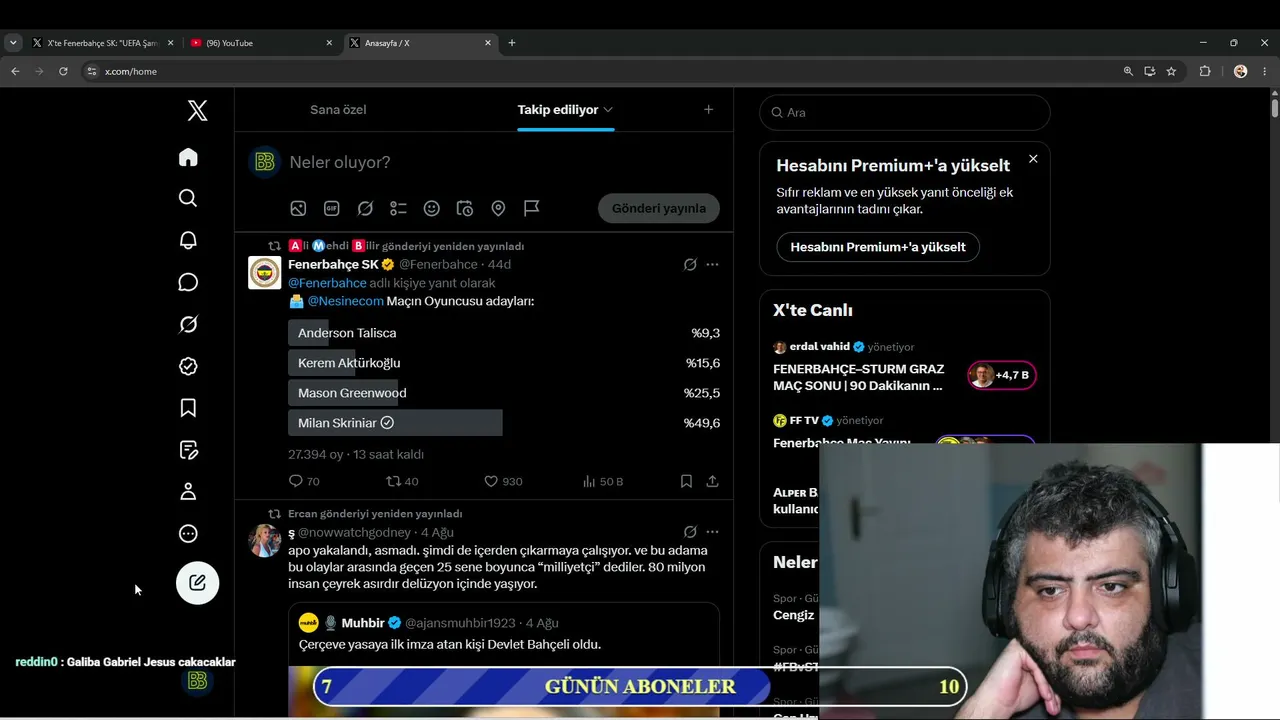Go back to the previous page

(15, 72)
